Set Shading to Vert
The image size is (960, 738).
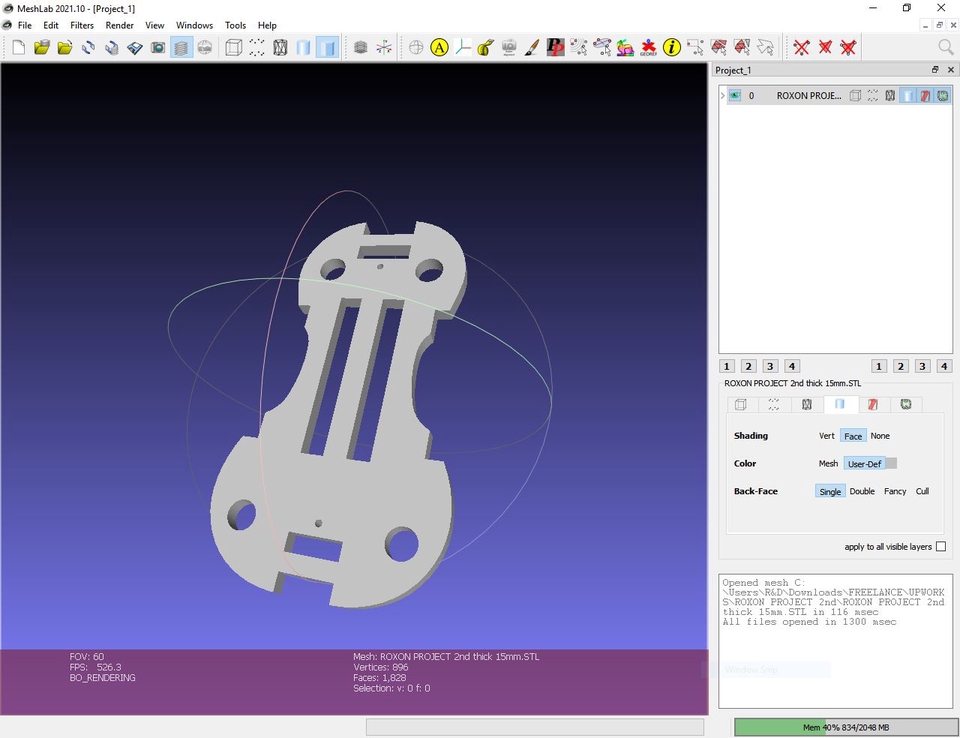coord(827,436)
